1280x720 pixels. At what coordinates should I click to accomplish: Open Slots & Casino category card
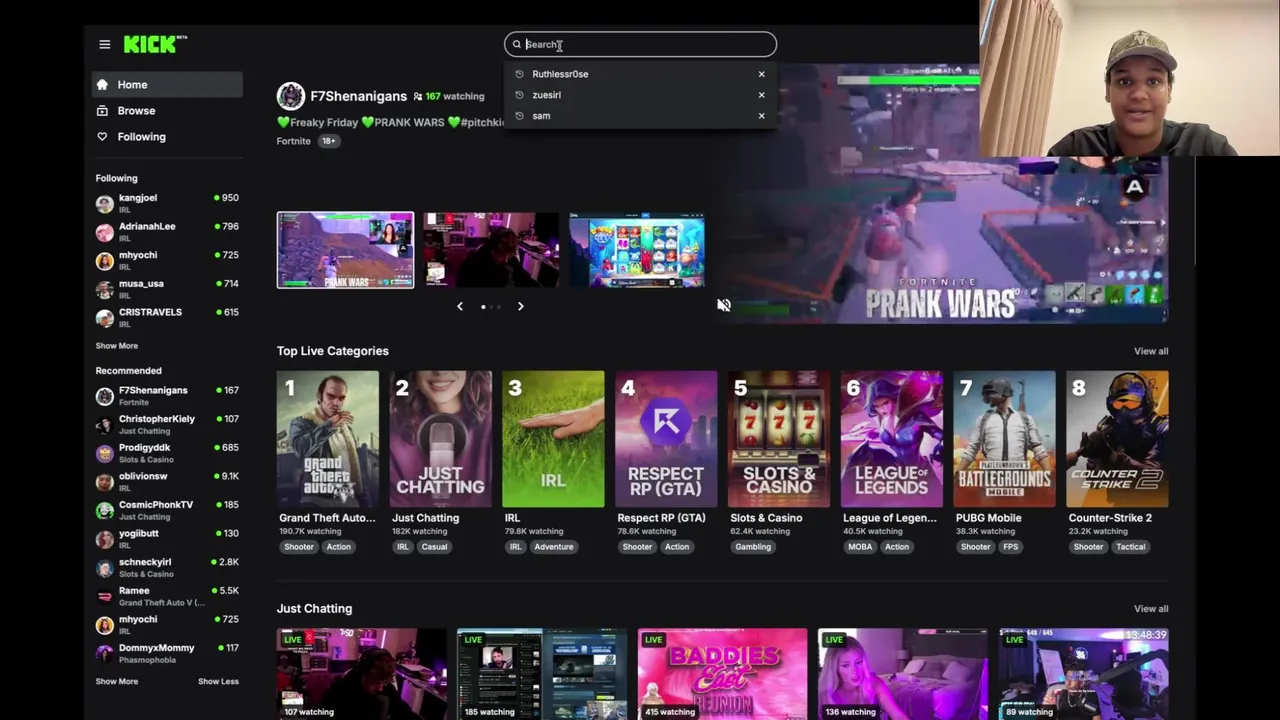pyautogui.click(x=779, y=439)
